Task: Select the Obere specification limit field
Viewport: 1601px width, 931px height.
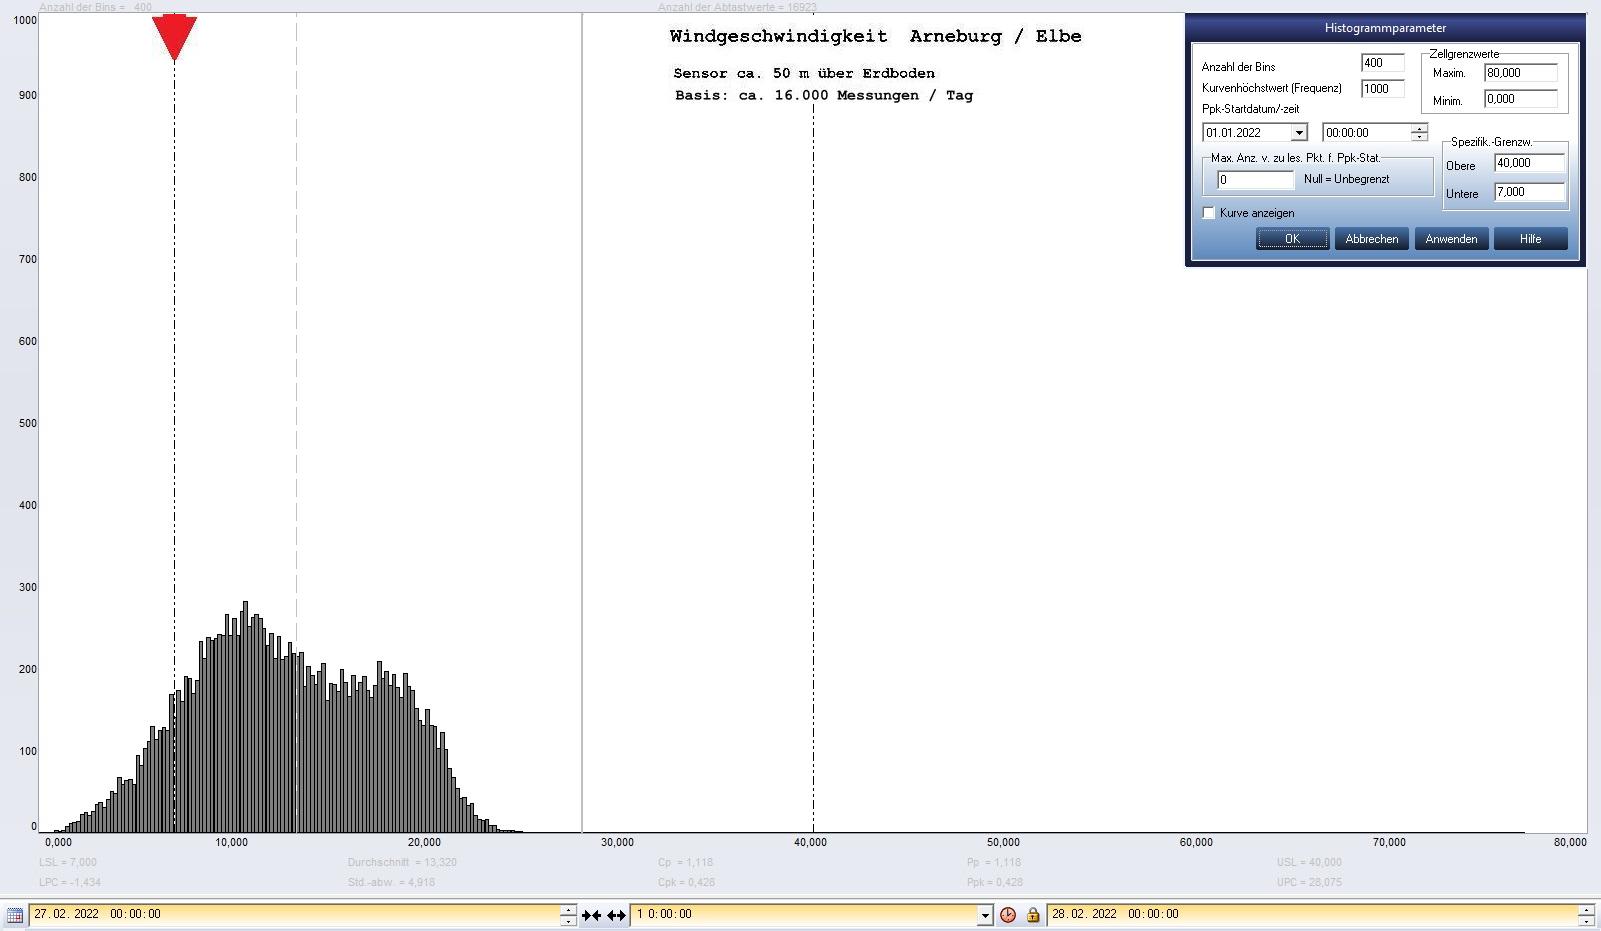Action: click(1528, 163)
